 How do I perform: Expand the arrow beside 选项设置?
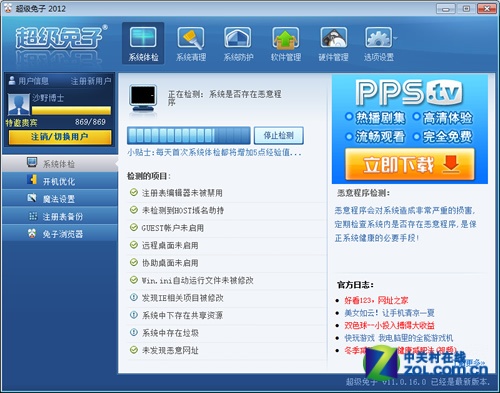395,38
